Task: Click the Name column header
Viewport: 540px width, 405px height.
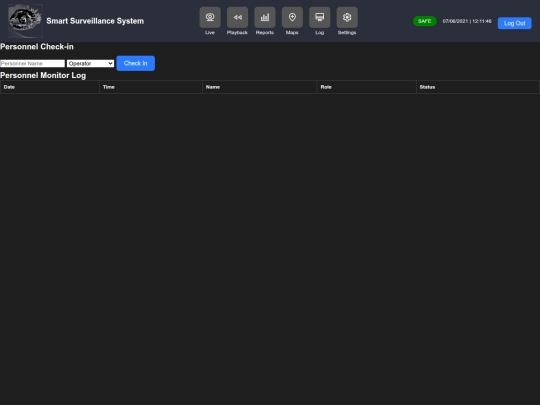Action: (x=260, y=87)
